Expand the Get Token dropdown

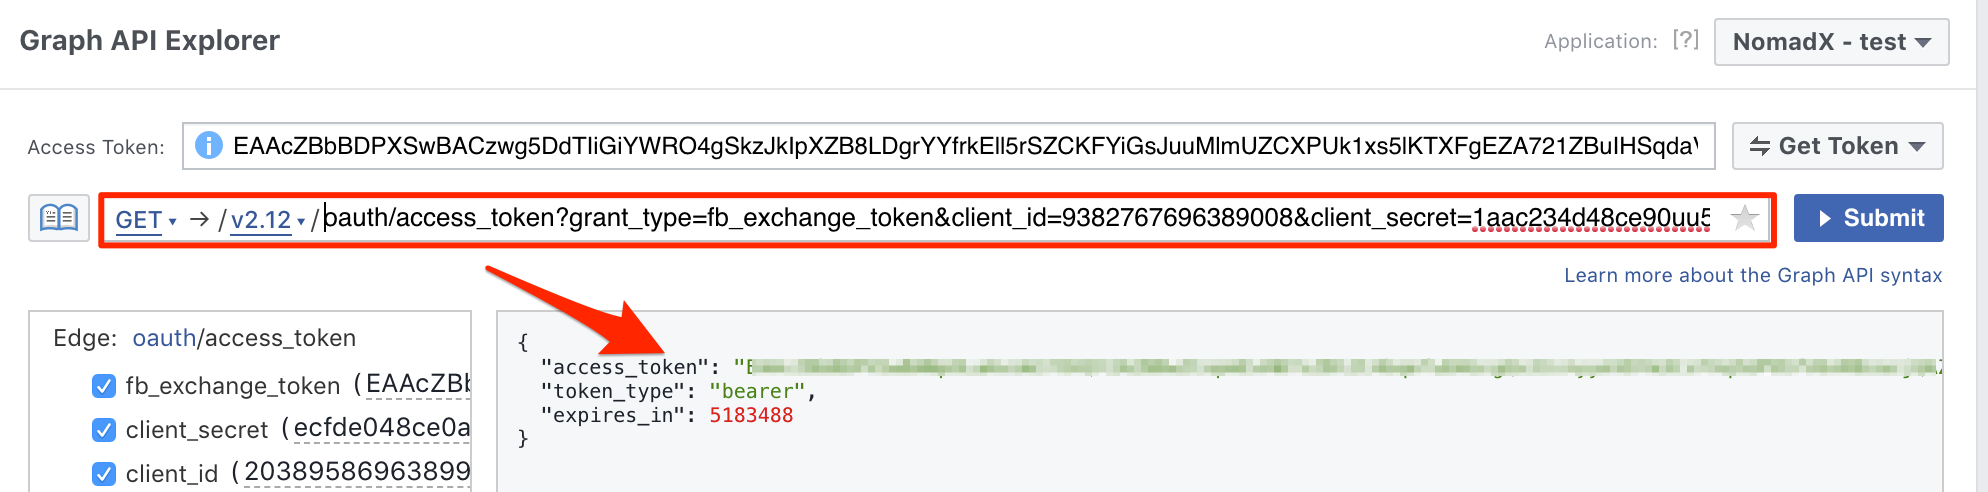point(1837,146)
